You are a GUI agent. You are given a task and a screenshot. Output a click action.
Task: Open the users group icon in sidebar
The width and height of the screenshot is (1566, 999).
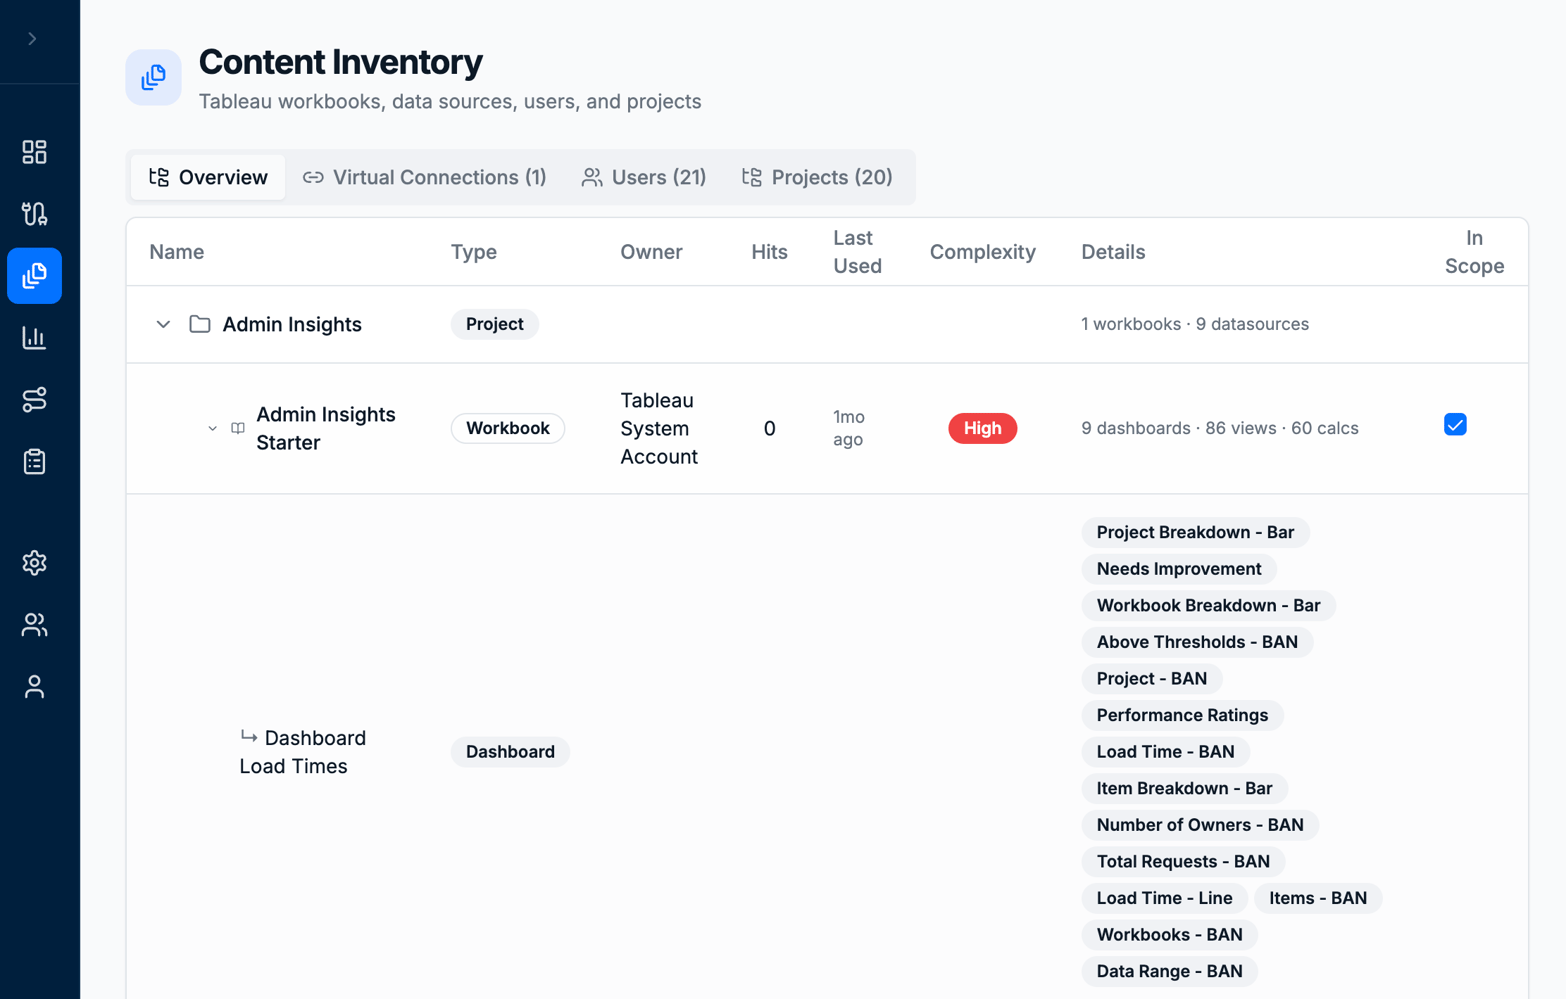tap(34, 625)
